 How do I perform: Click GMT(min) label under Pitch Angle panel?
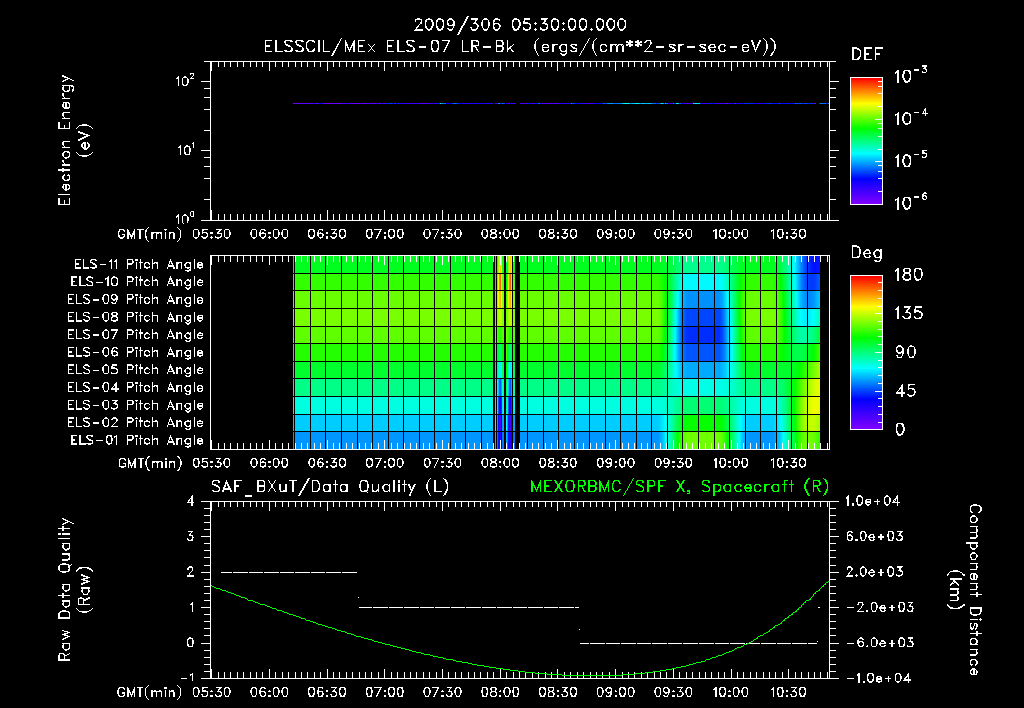pyautogui.click(x=149, y=463)
